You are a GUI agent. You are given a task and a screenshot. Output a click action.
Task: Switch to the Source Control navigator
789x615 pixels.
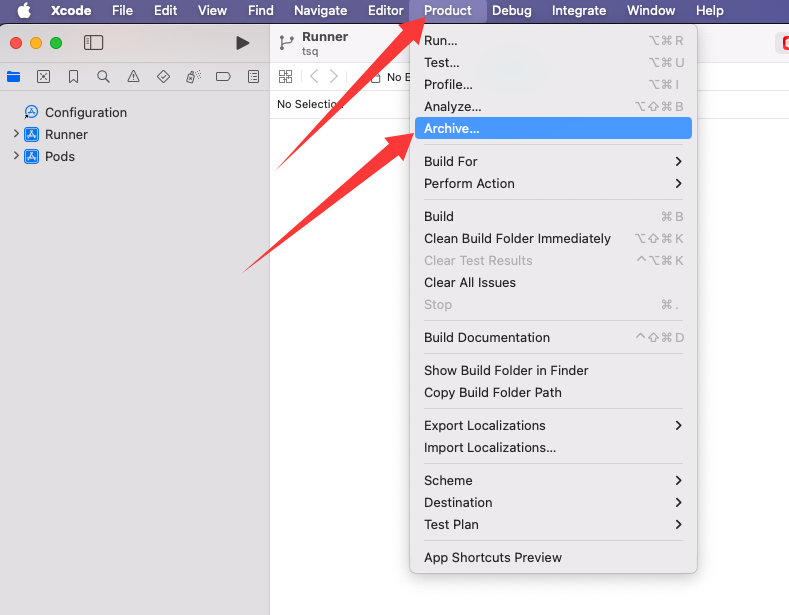pyautogui.click(x=43, y=77)
